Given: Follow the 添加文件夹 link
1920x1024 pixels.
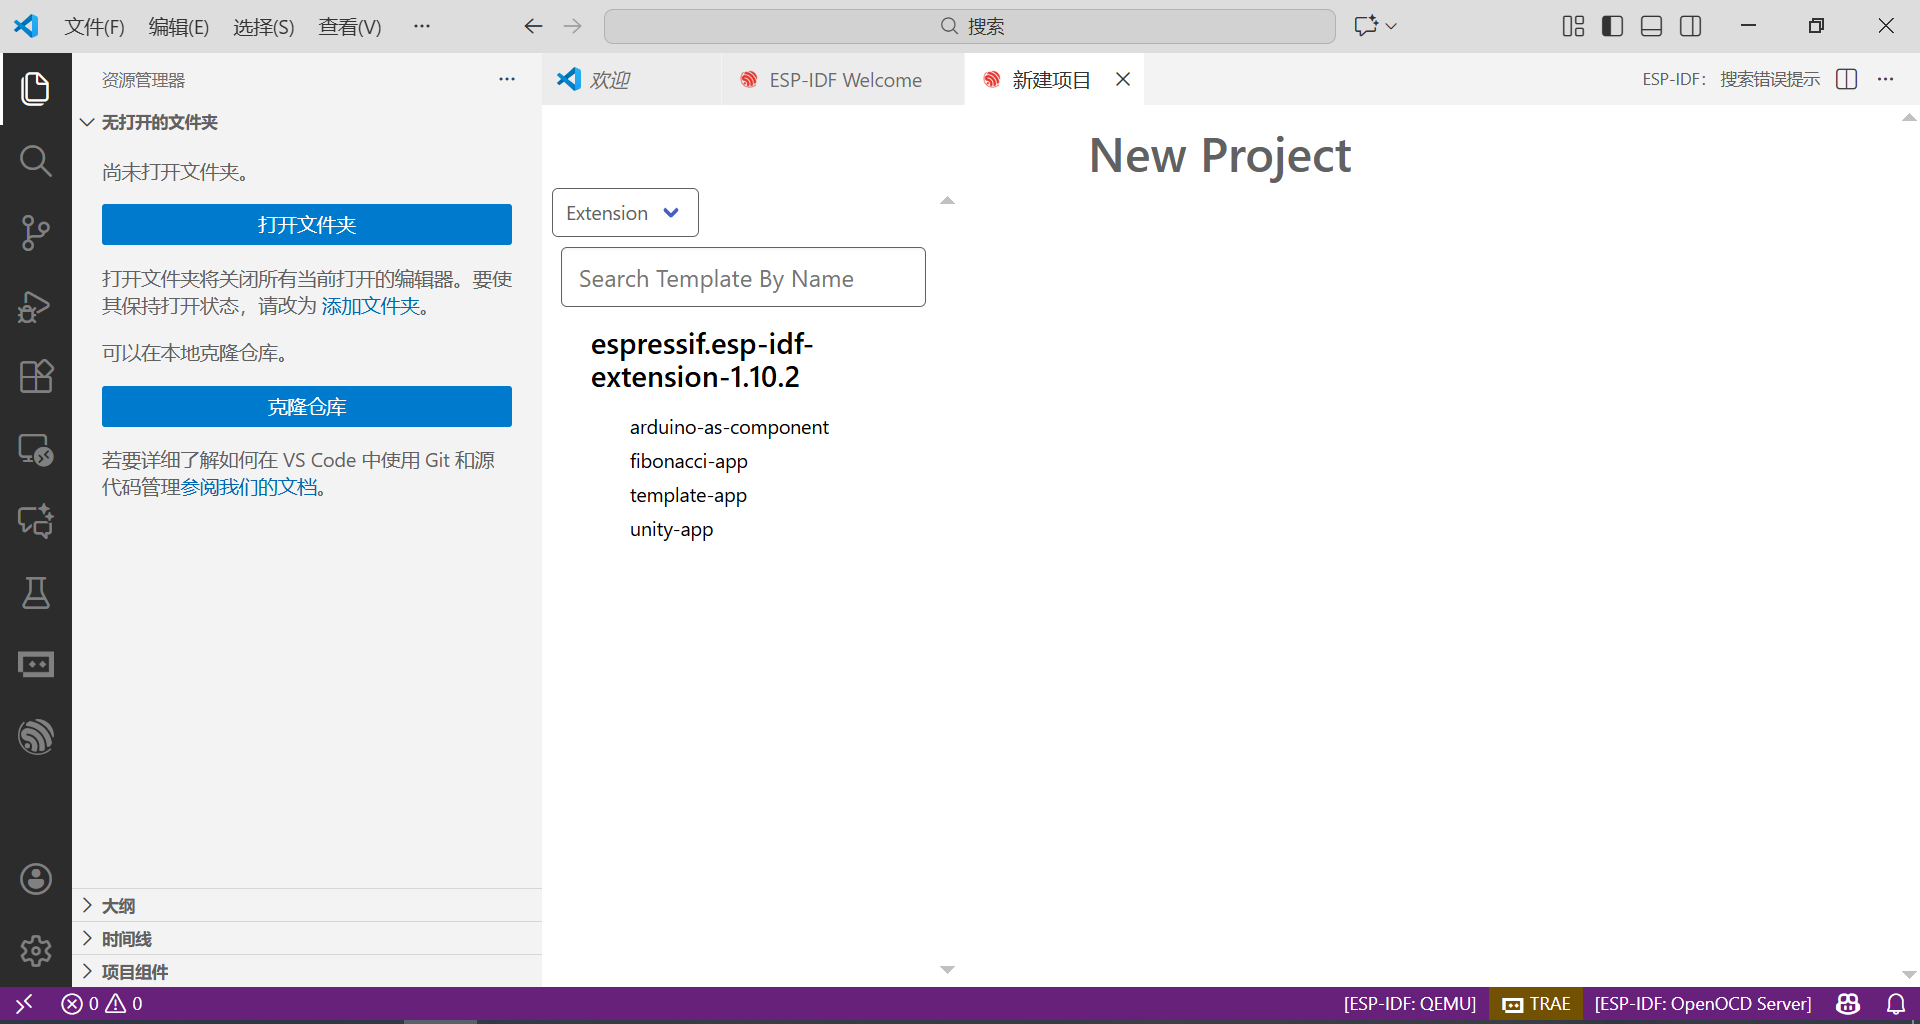Looking at the screenshot, I should coord(370,306).
